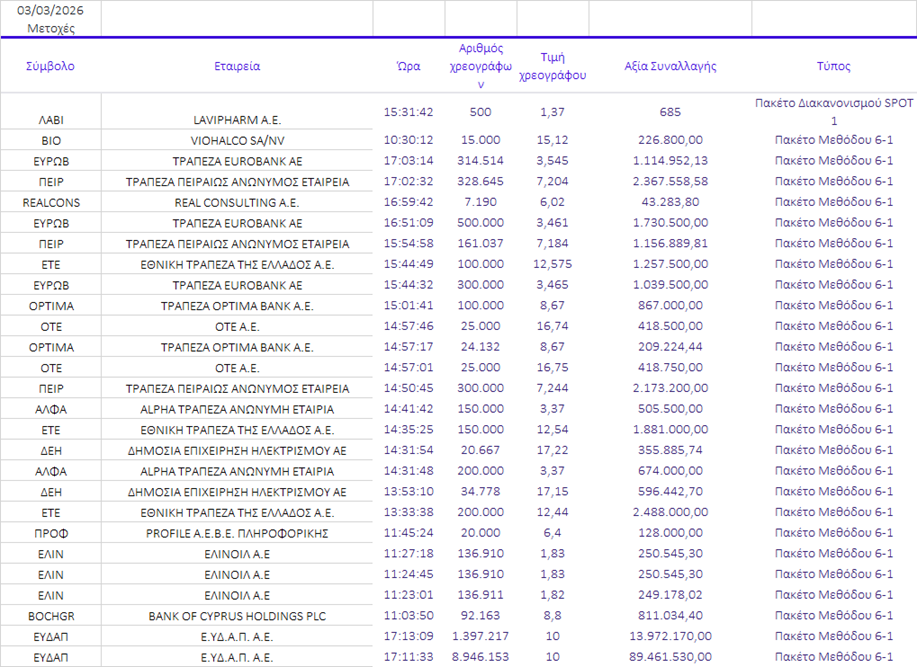Click the quantity 136.911
This screenshot has height=667, width=917.
coord(481,595)
